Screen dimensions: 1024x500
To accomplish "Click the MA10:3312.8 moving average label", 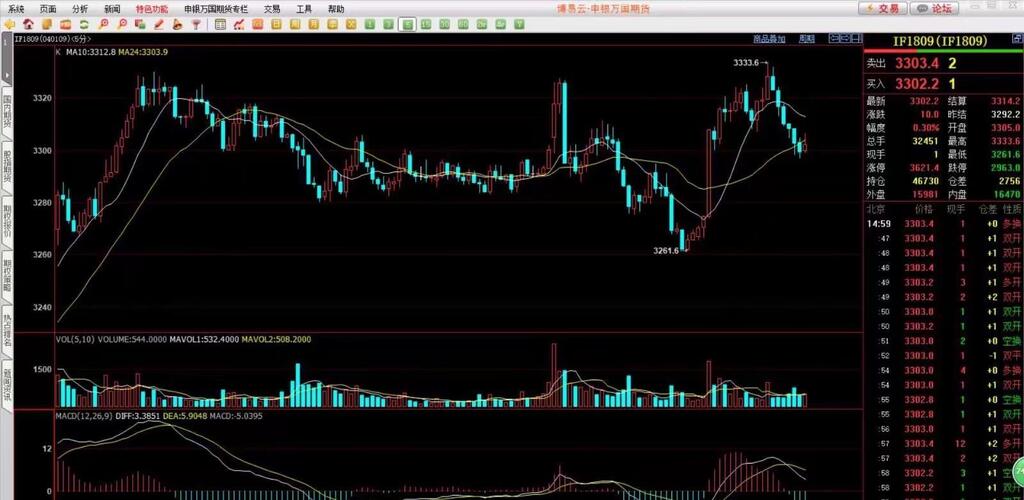I will (89, 52).
